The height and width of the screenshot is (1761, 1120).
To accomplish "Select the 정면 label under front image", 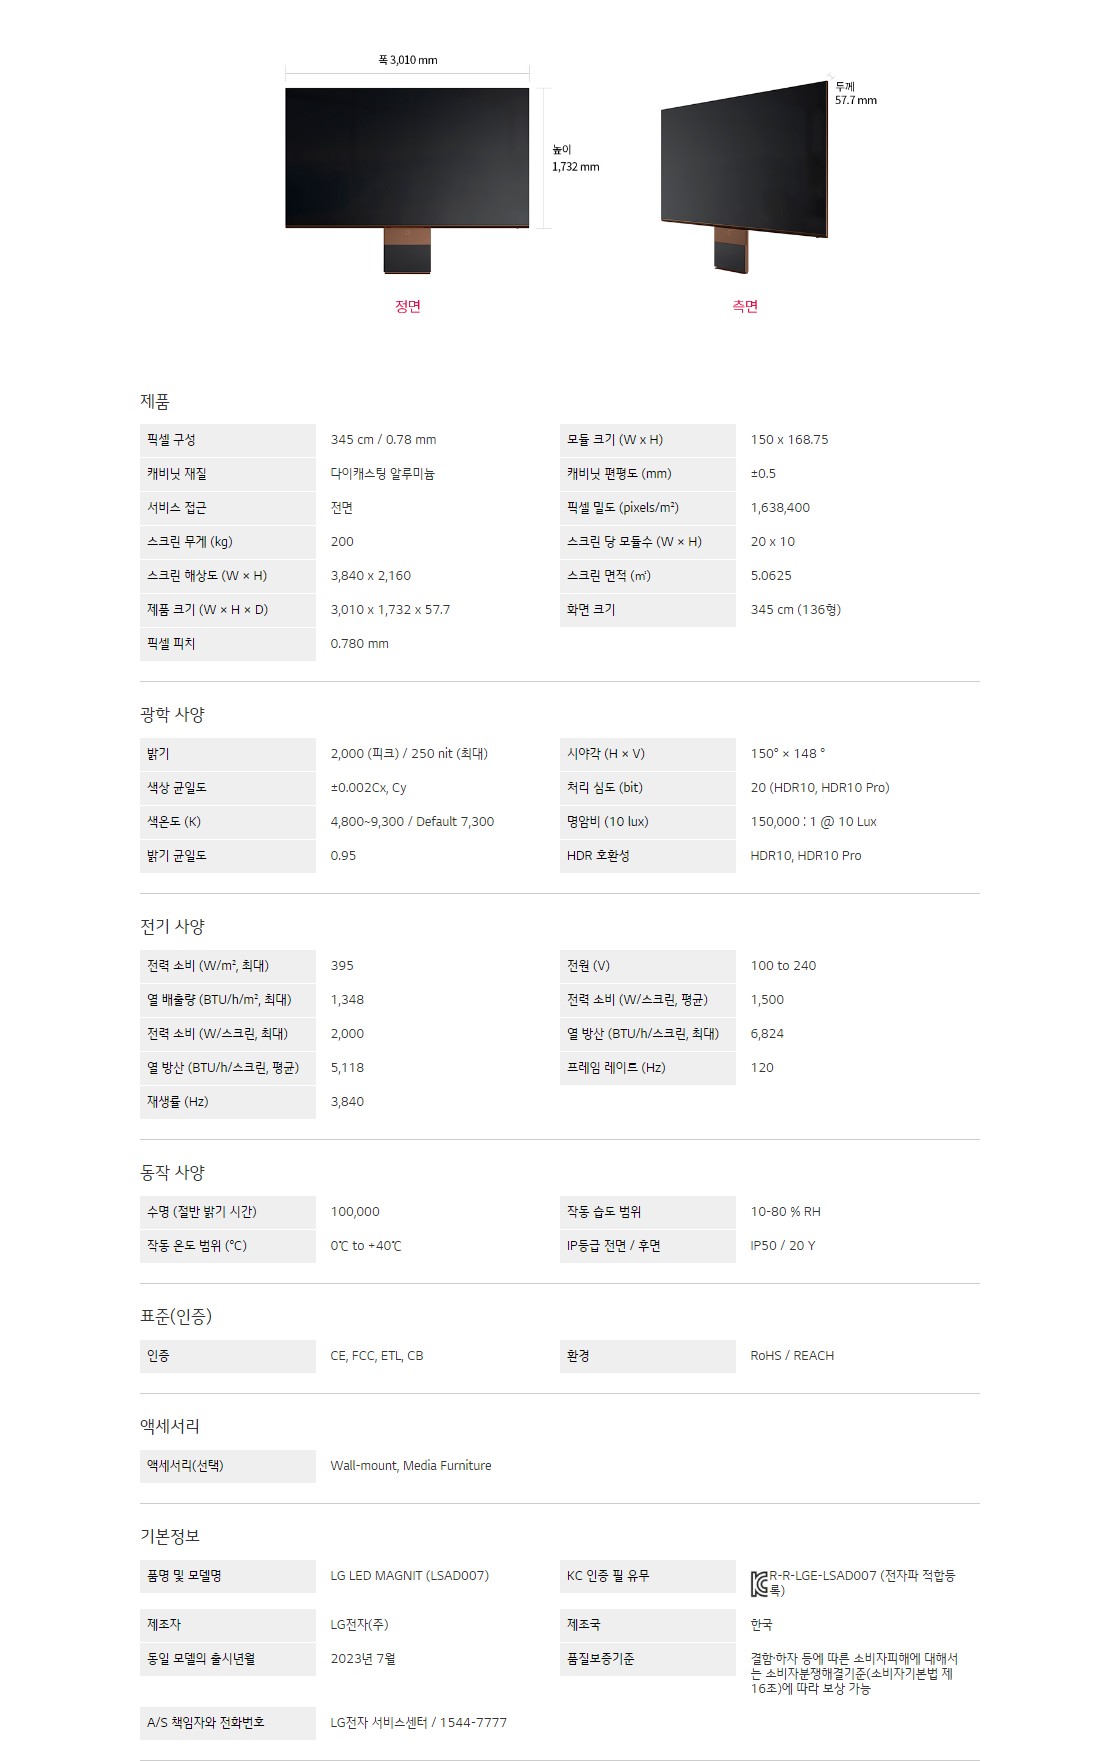I will 408,306.
